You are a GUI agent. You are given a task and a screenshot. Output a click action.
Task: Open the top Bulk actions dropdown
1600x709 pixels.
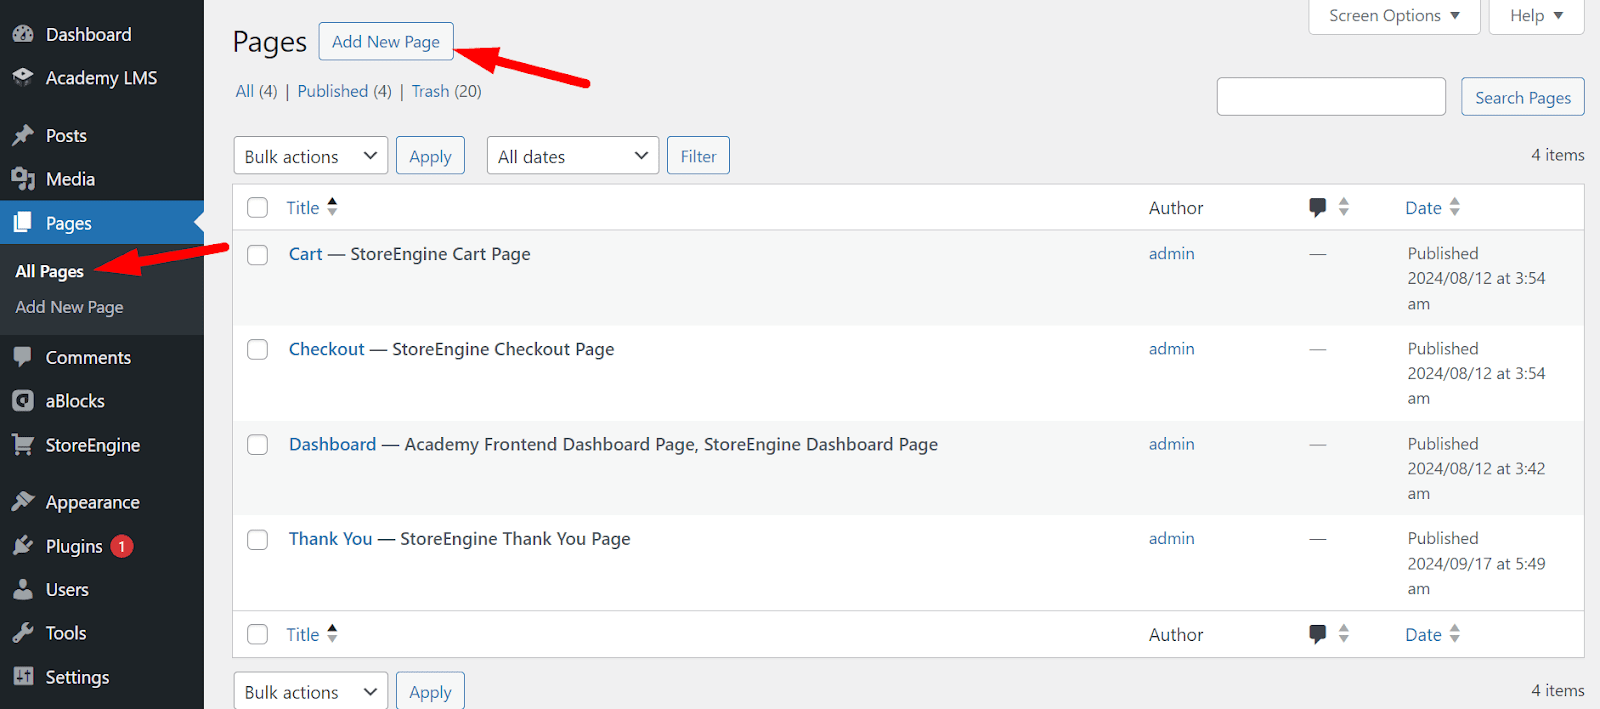pos(310,156)
